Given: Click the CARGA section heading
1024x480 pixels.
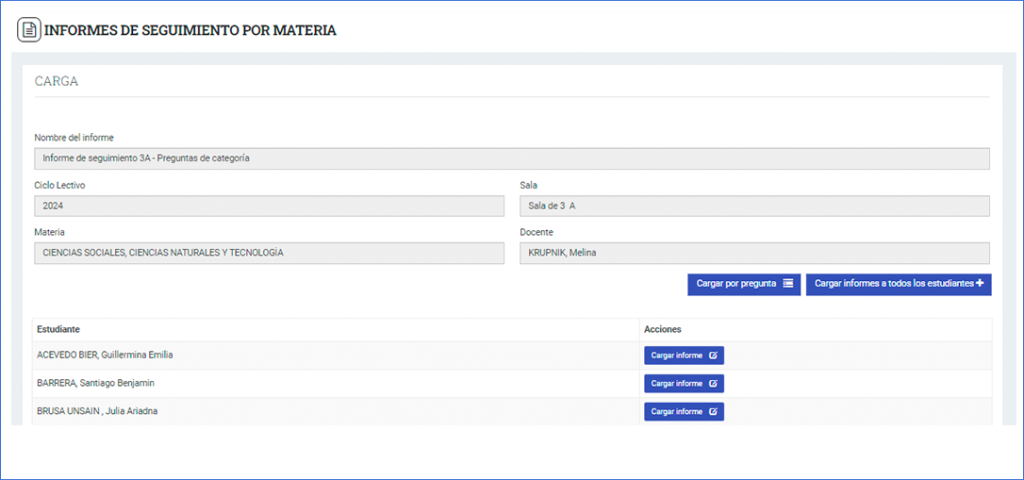Looking at the screenshot, I should click(56, 82).
